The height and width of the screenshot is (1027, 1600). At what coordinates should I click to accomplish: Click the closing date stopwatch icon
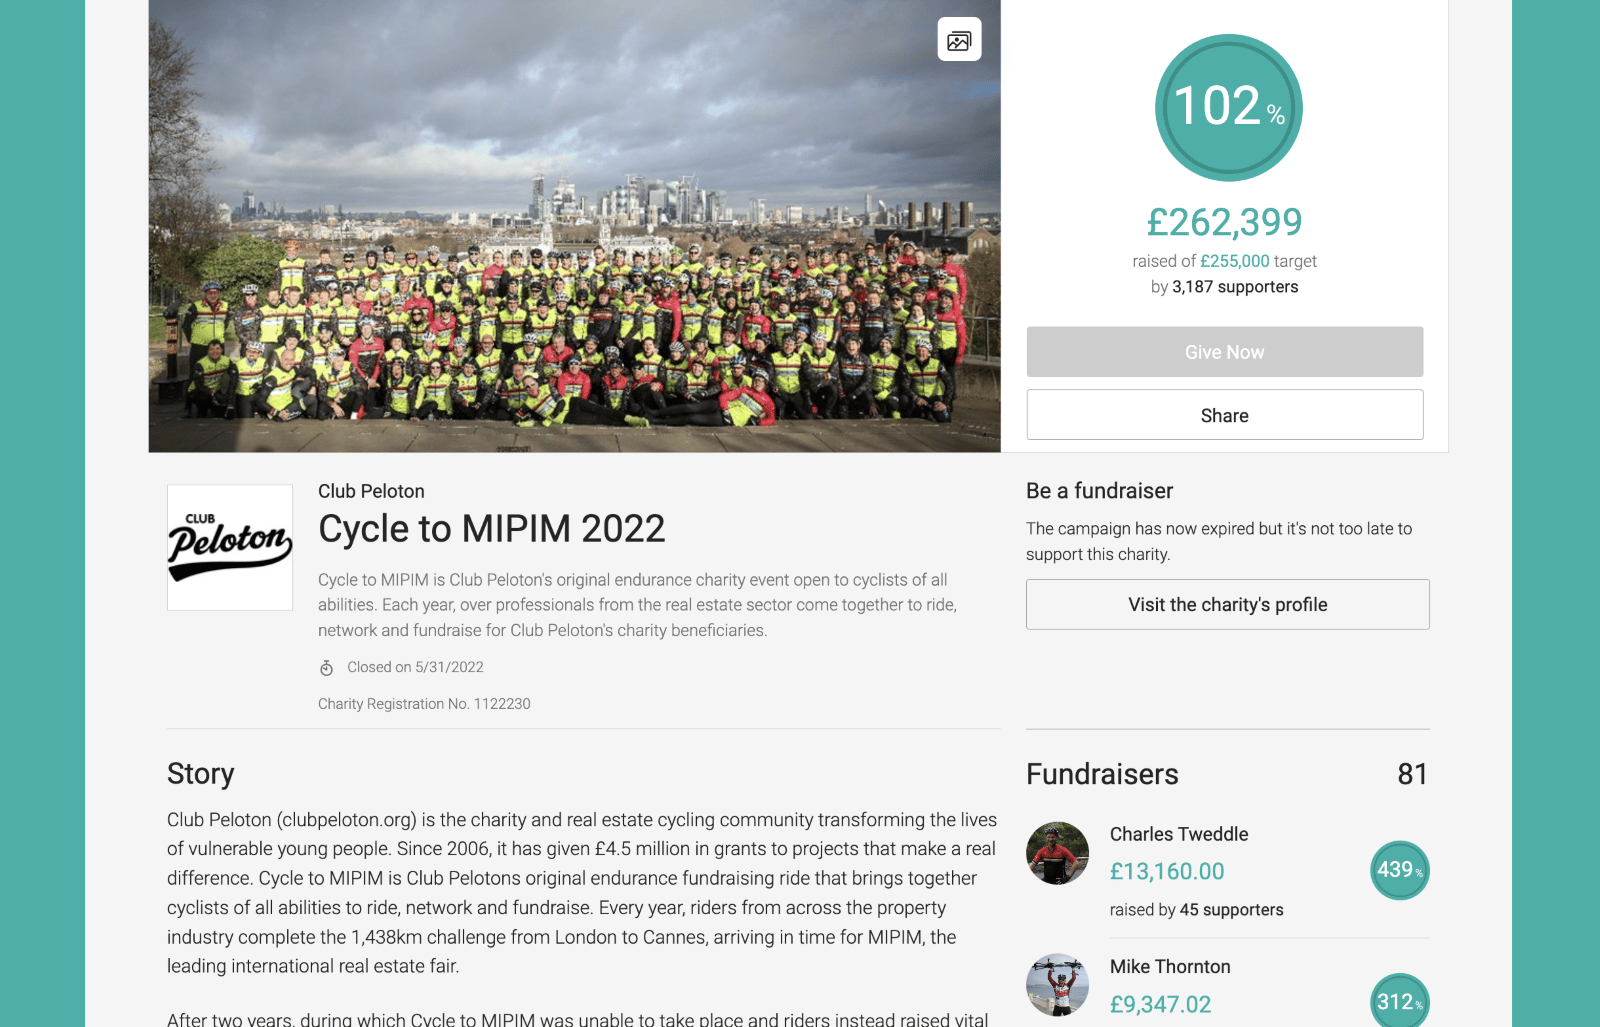pos(326,667)
